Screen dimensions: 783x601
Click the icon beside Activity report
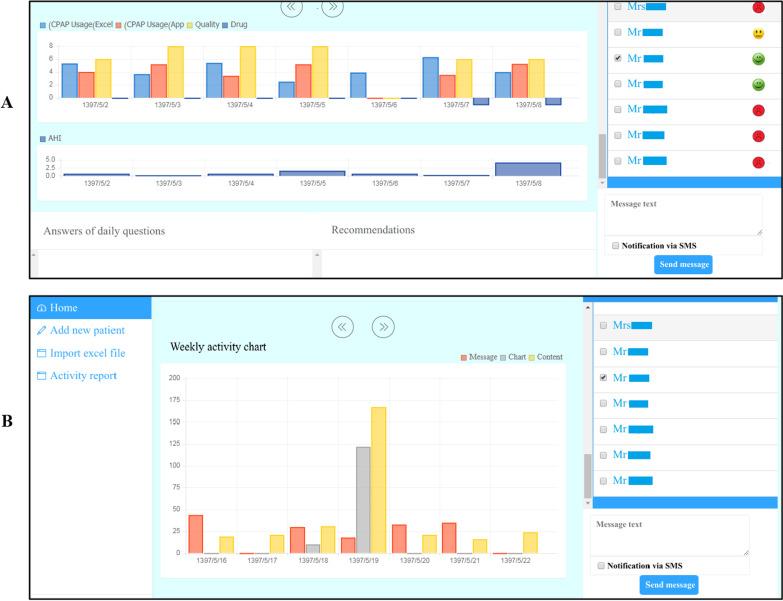tap(41, 376)
